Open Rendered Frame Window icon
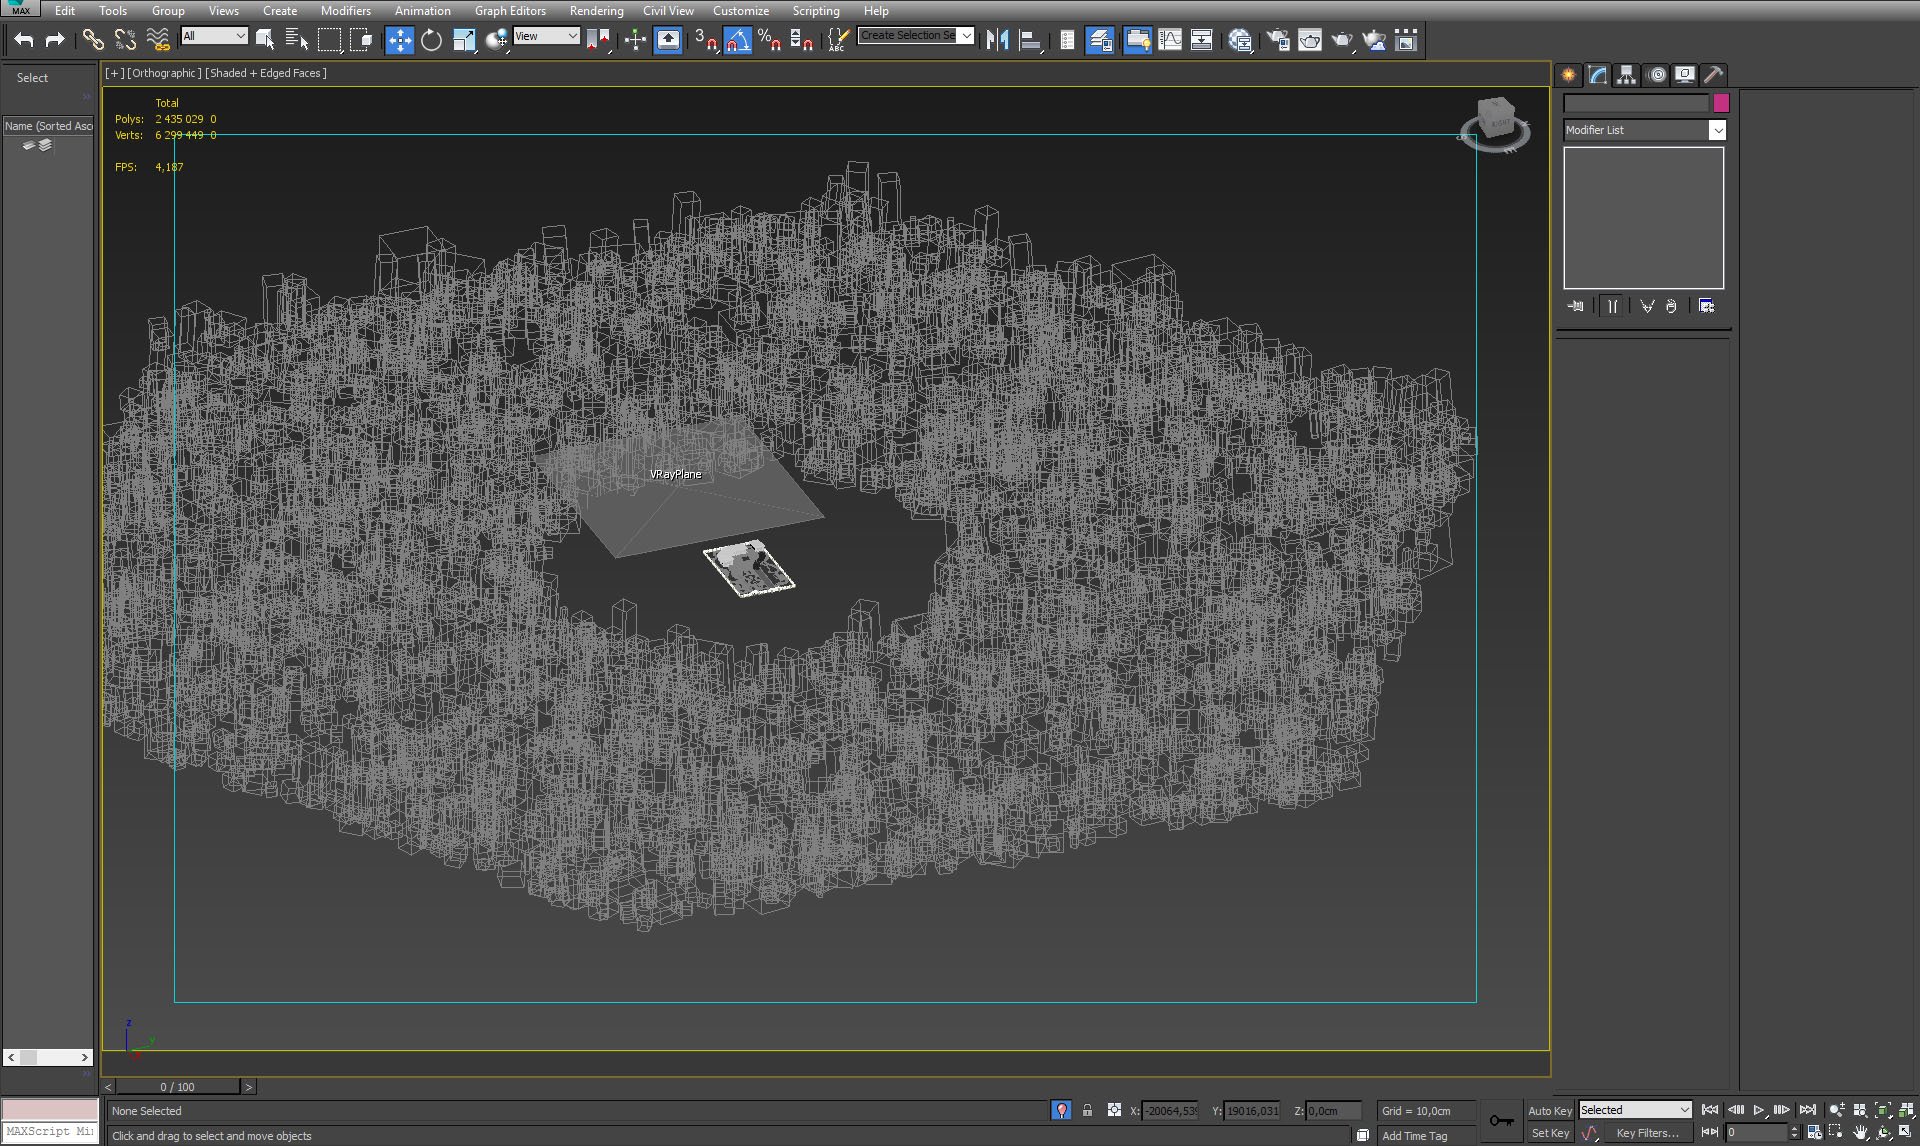1920x1146 pixels. (x=1310, y=40)
